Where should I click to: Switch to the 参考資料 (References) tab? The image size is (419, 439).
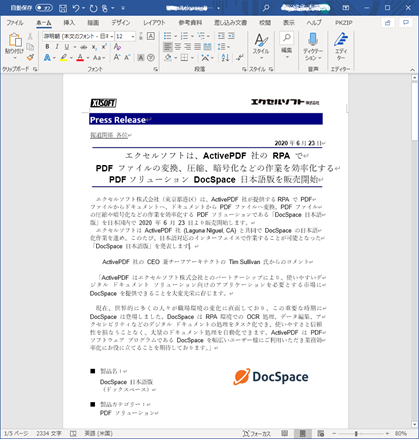click(190, 23)
